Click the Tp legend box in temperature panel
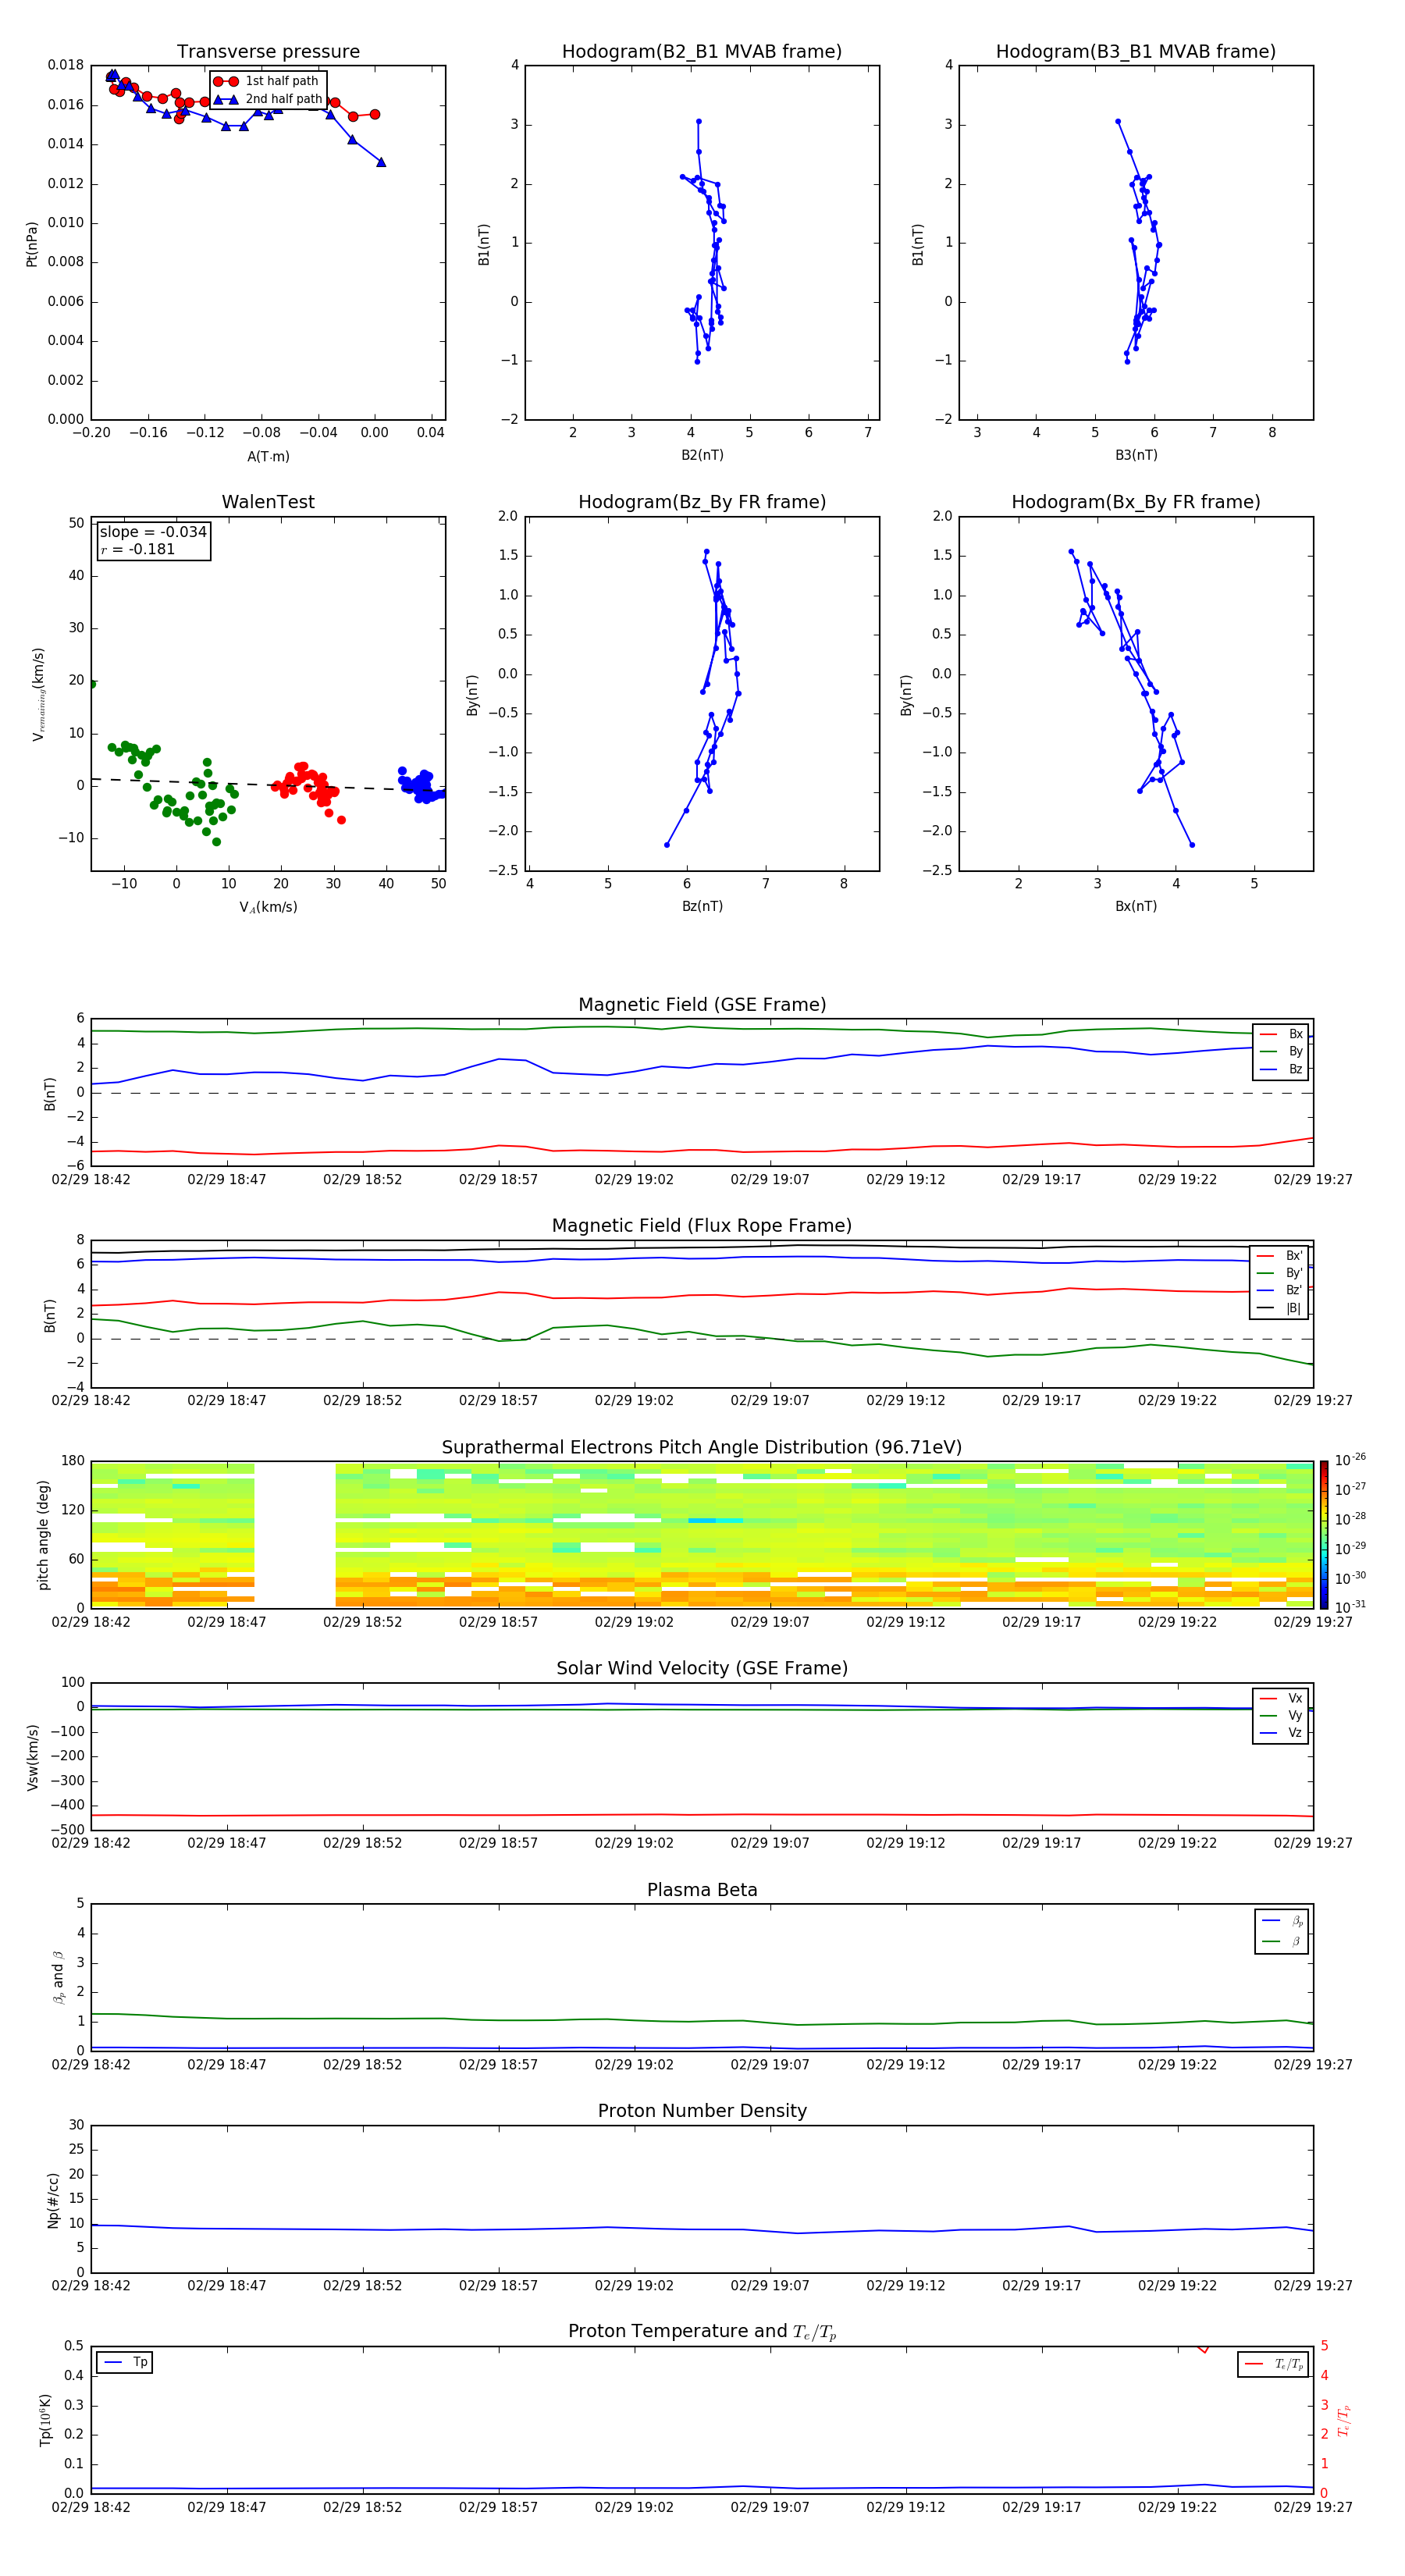Viewport: 1405px width, 2576px height. click(125, 2363)
